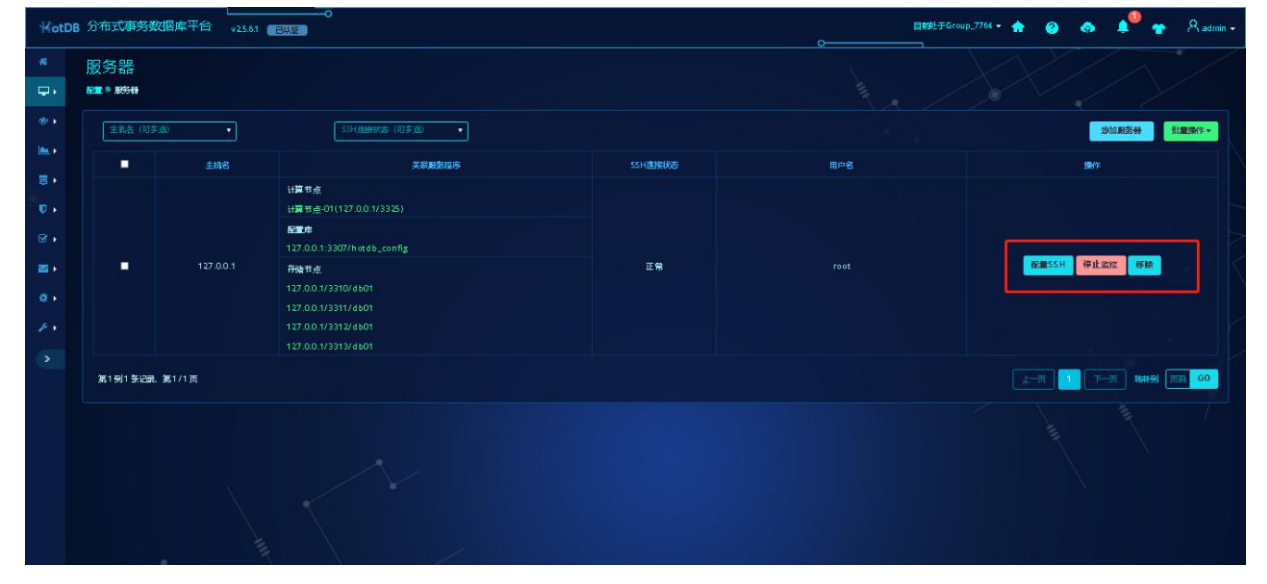Open the home icon in left sidebar
This screenshot has width=1267, height=584.
pos(43,62)
